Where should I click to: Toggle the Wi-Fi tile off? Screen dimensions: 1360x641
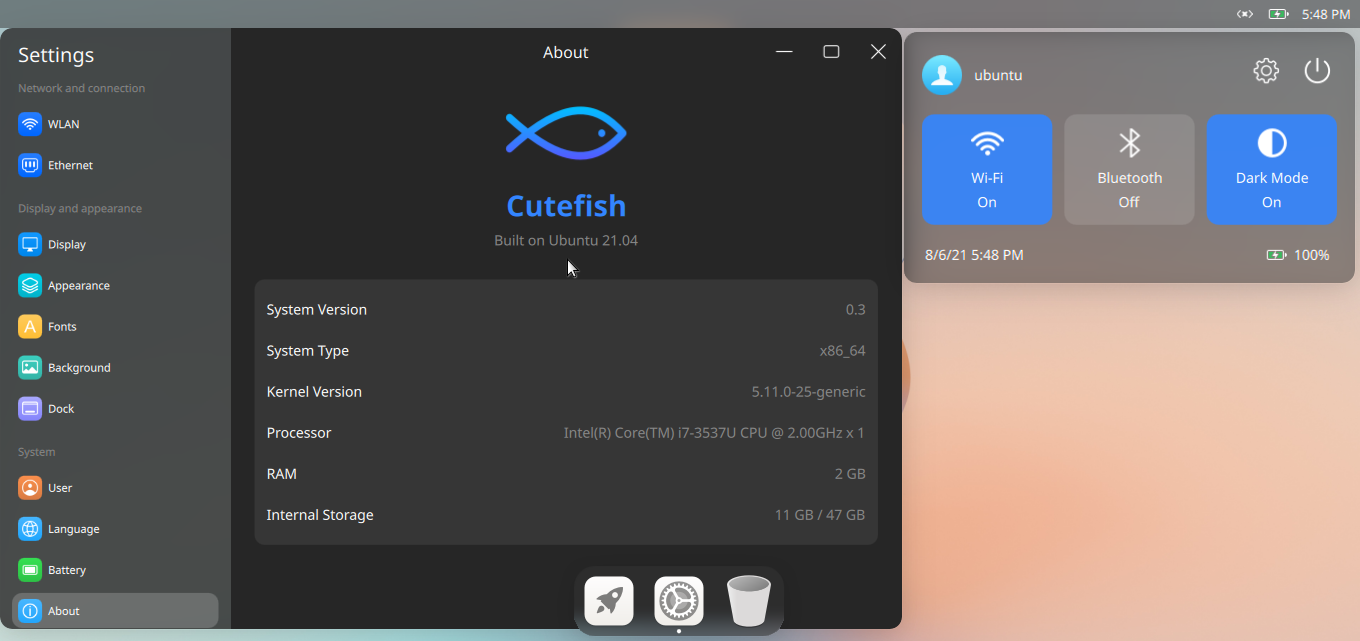pos(987,170)
